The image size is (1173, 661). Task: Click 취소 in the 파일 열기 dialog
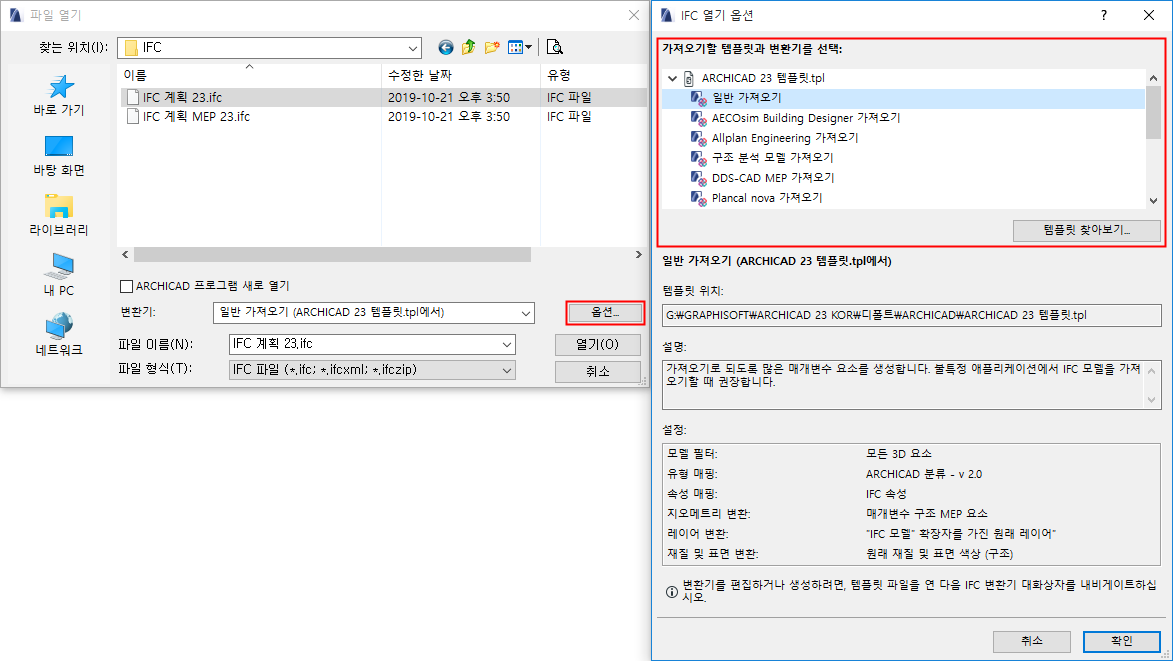coord(598,372)
